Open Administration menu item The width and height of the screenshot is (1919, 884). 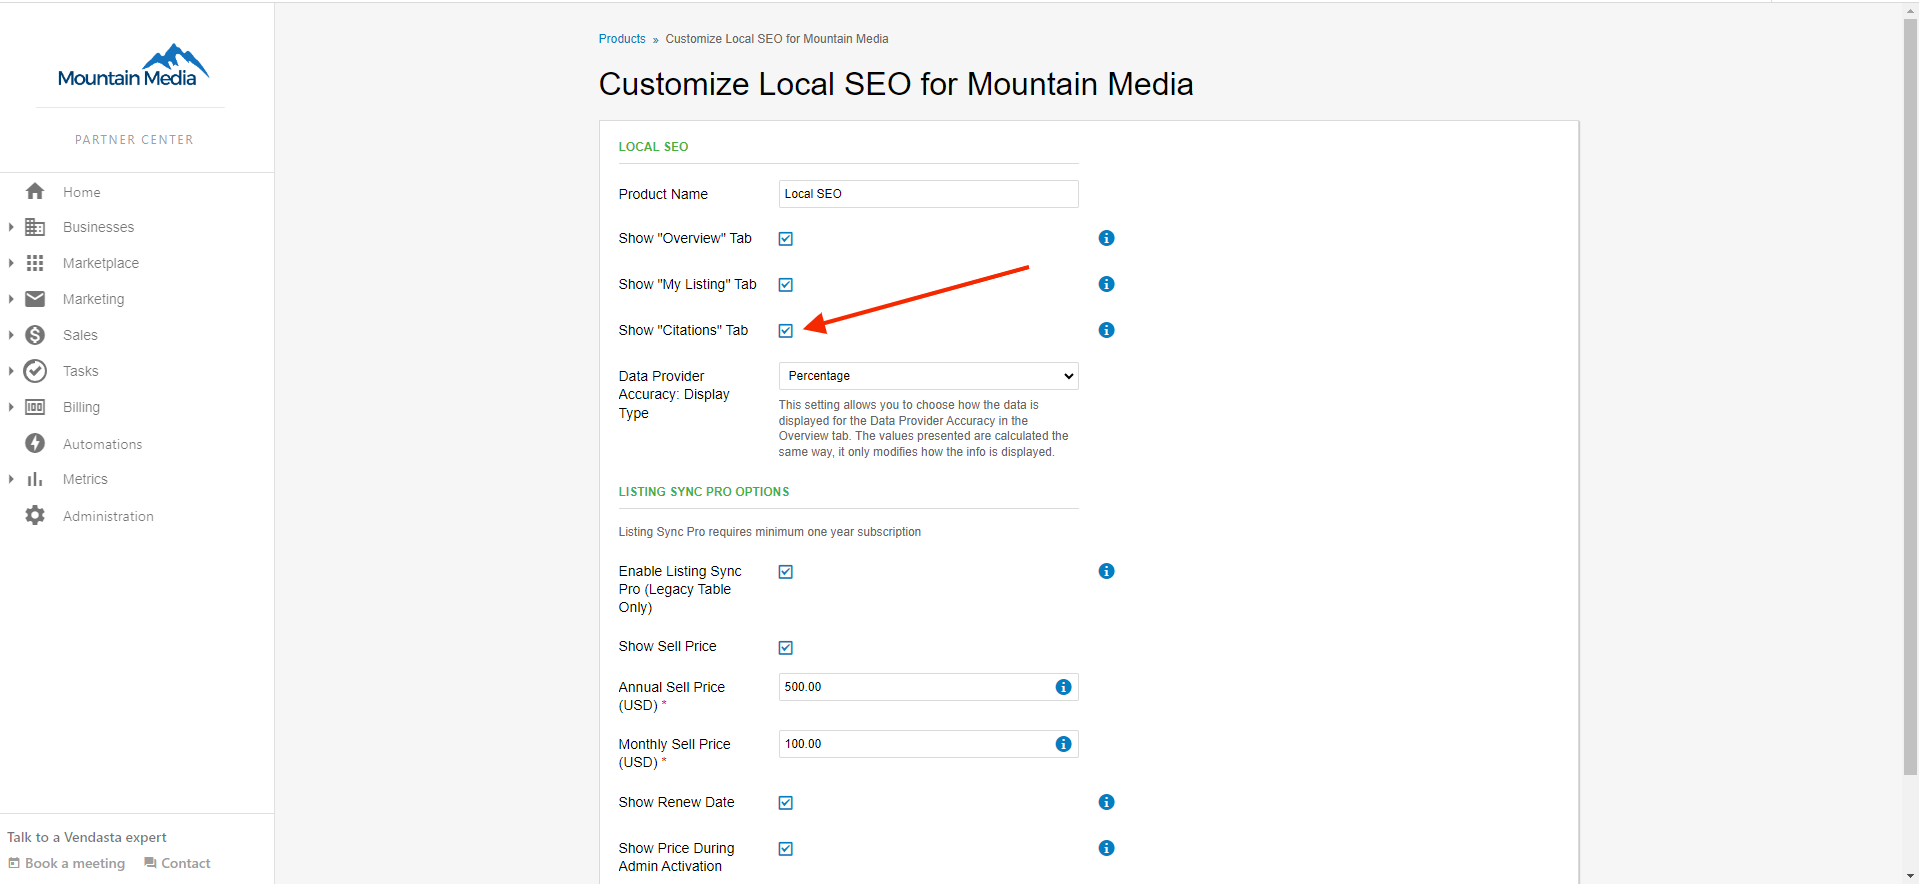[x=108, y=516]
